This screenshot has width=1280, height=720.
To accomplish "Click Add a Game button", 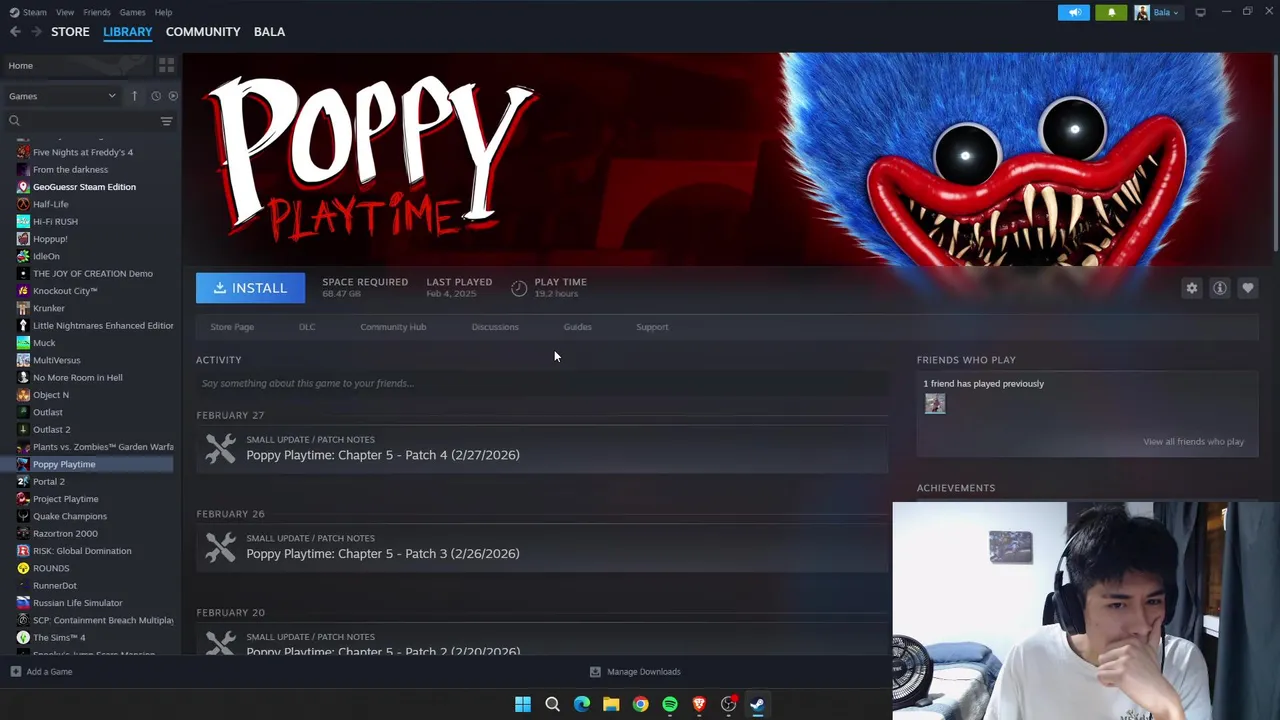I will (x=41, y=672).
